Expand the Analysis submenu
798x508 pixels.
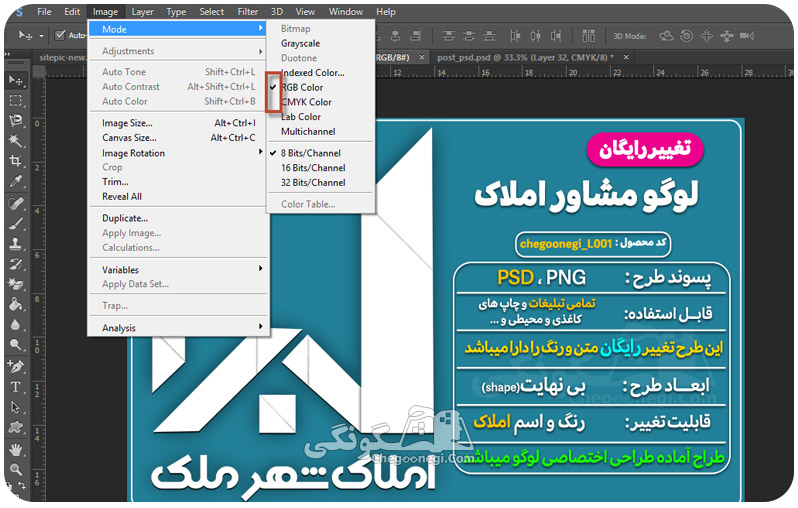pyautogui.click(x=178, y=327)
